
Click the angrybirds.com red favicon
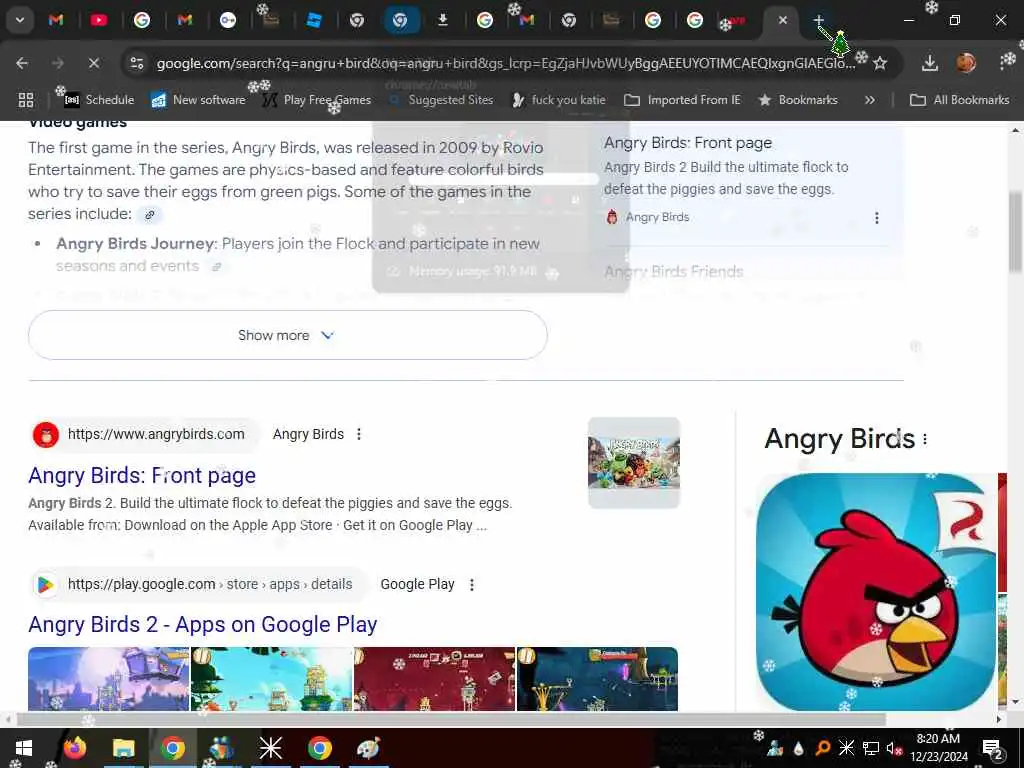click(46, 434)
